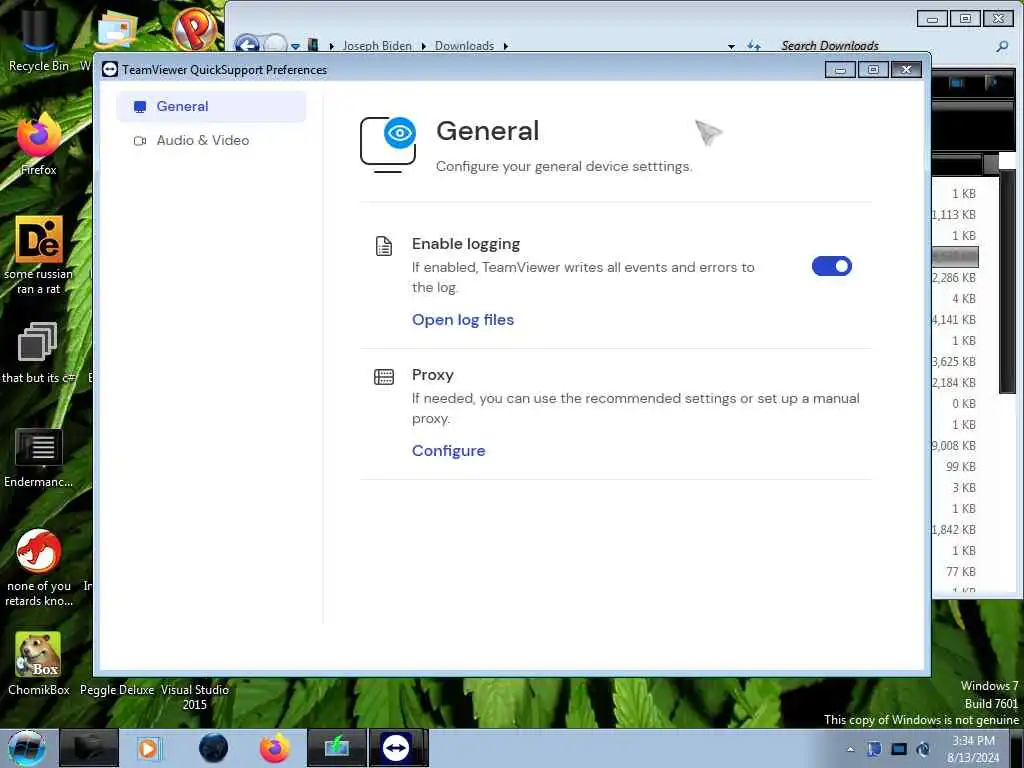Image resolution: width=1024 pixels, height=768 pixels.
Task: Click Joseph Biden in the Explorer breadcrumb
Action: click(377, 46)
